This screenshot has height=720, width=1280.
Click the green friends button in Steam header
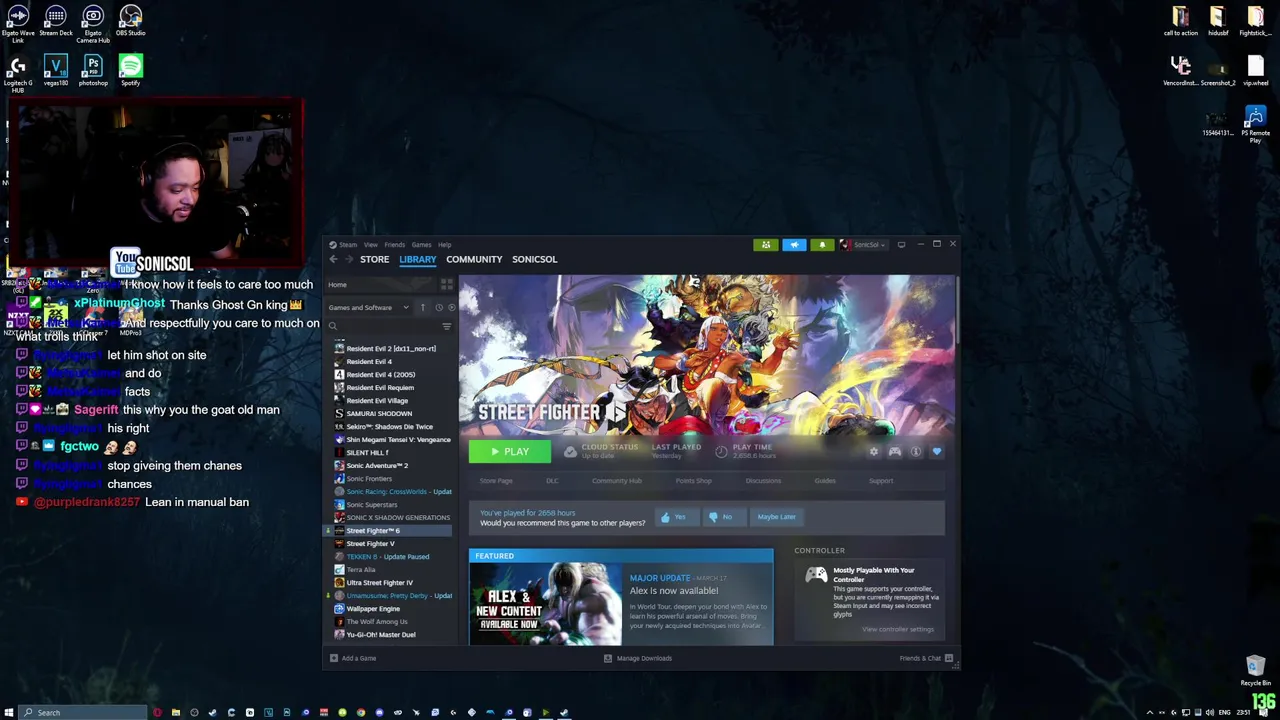766,244
